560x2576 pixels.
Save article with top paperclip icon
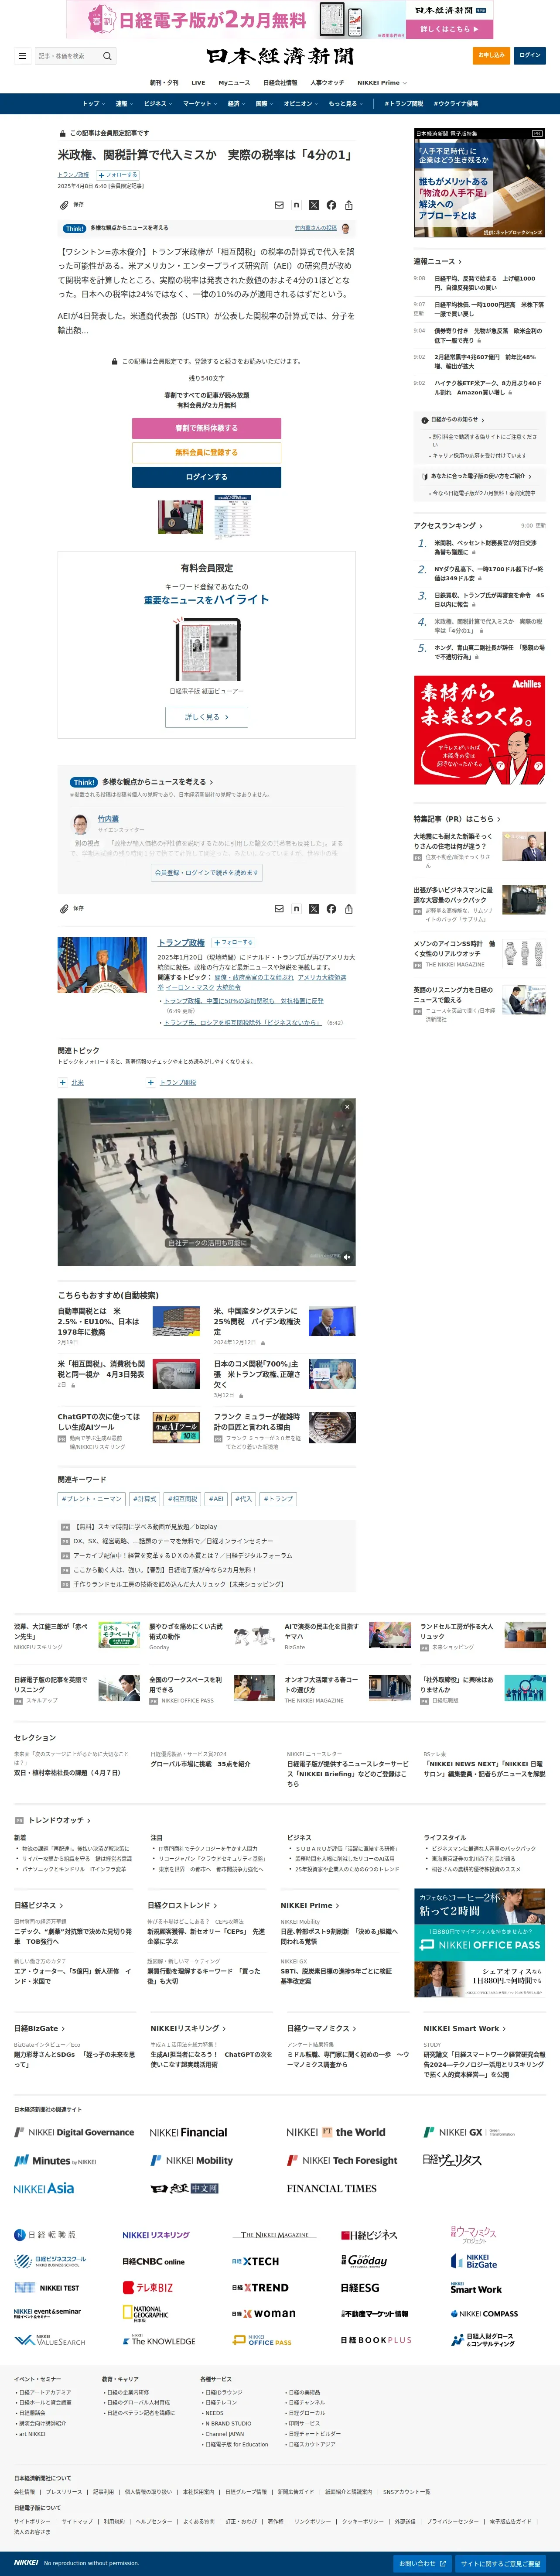[65, 205]
